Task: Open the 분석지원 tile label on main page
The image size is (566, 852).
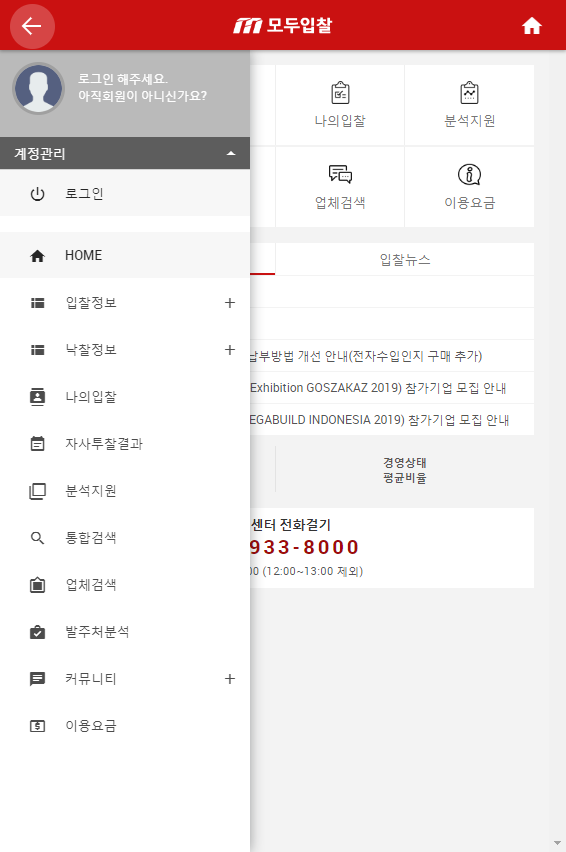Action: 470,121
